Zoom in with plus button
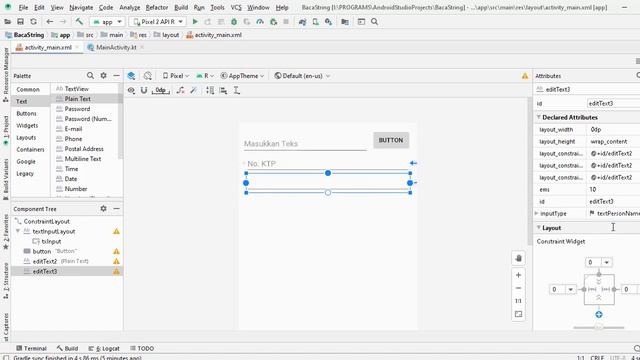This screenshot has width=640, height=360. (x=518, y=275)
